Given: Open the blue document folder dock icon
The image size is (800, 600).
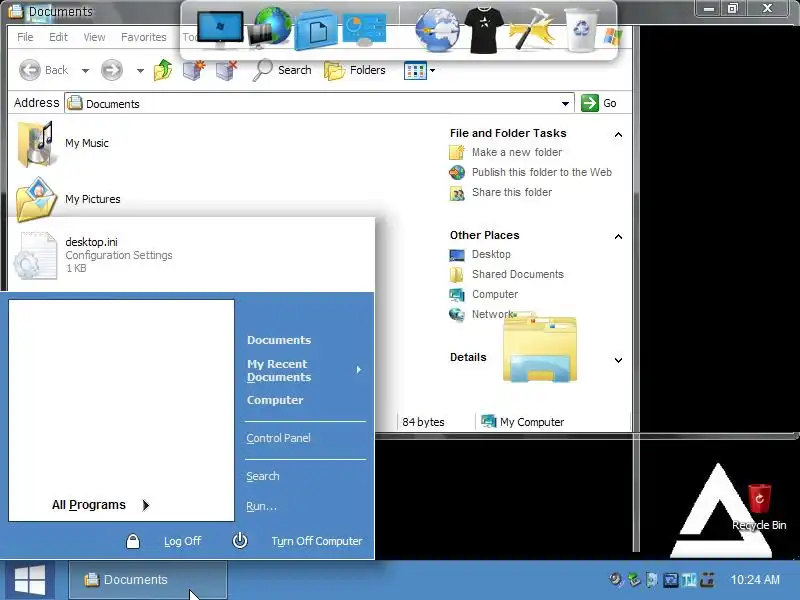Looking at the screenshot, I should click(x=316, y=31).
